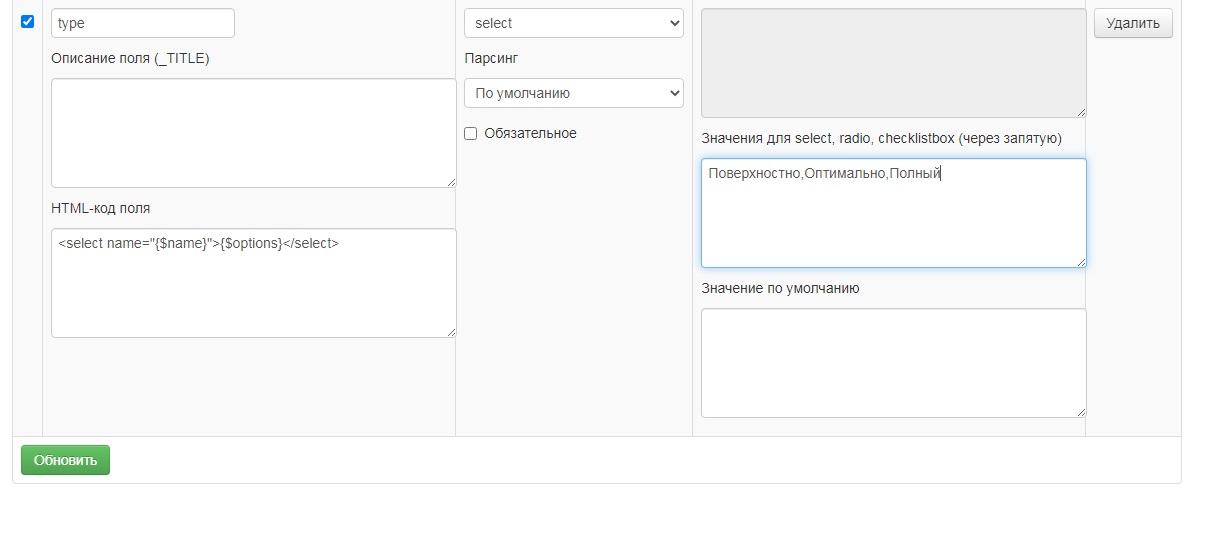Click in the HTML-код поля textarea

[254, 283]
